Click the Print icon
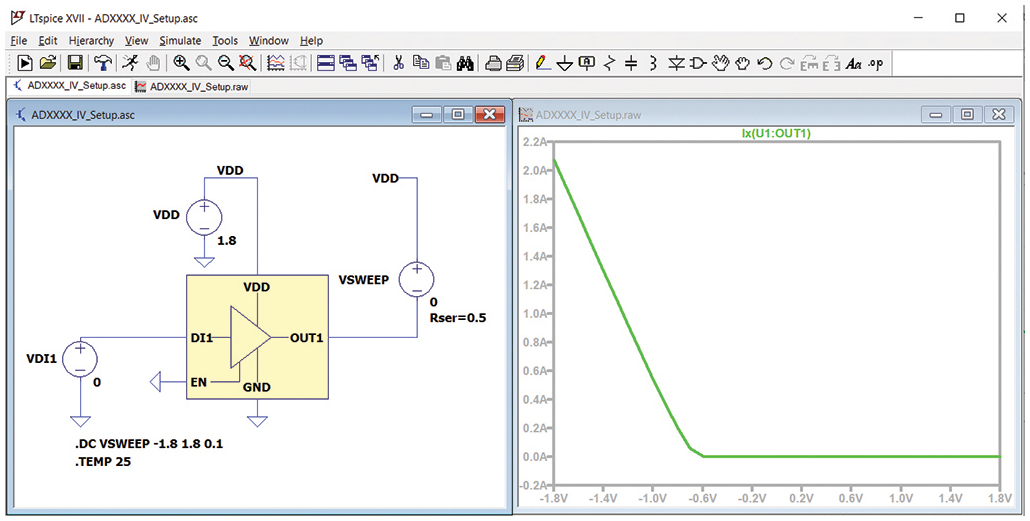The width and height of the screenshot is (1030, 521). pos(494,63)
